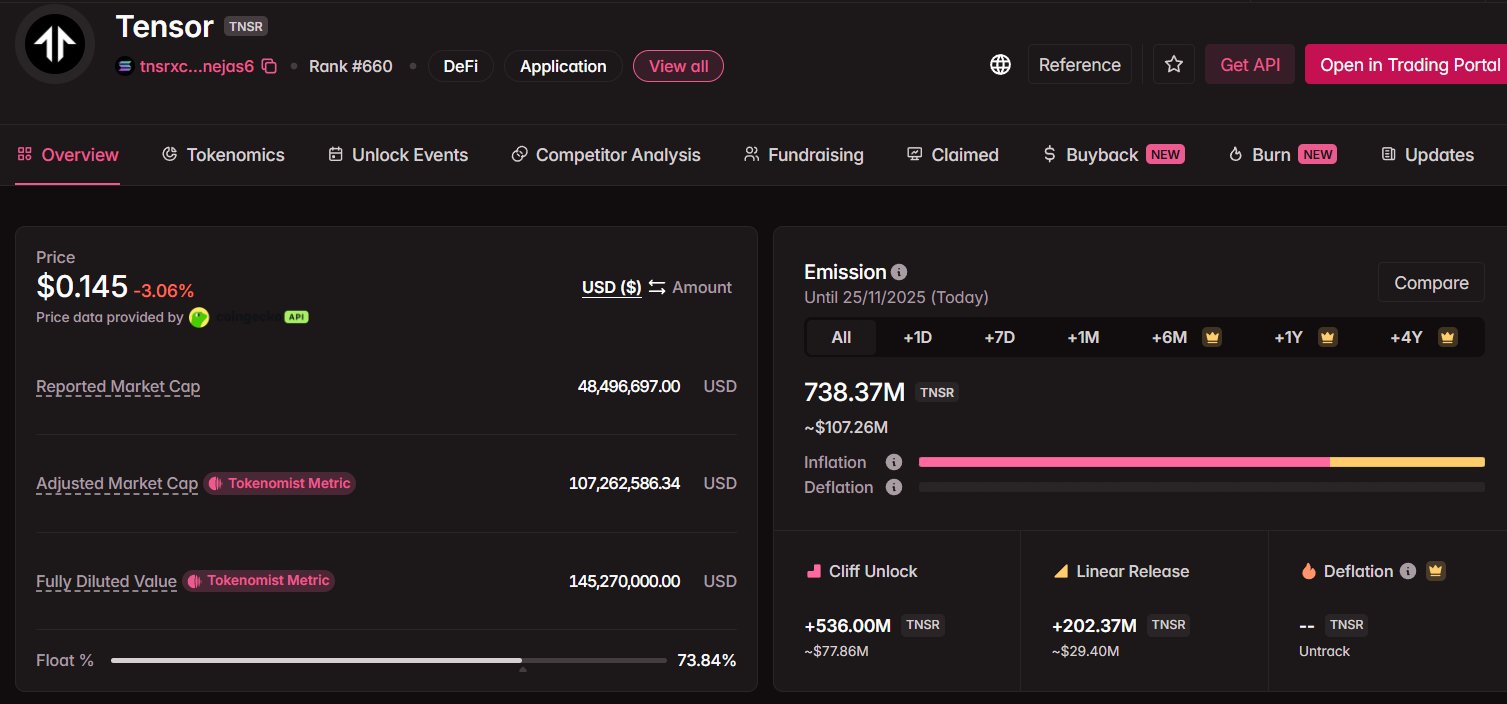The width and height of the screenshot is (1507, 704).
Task: Expand tags with View all
Action: (678, 66)
